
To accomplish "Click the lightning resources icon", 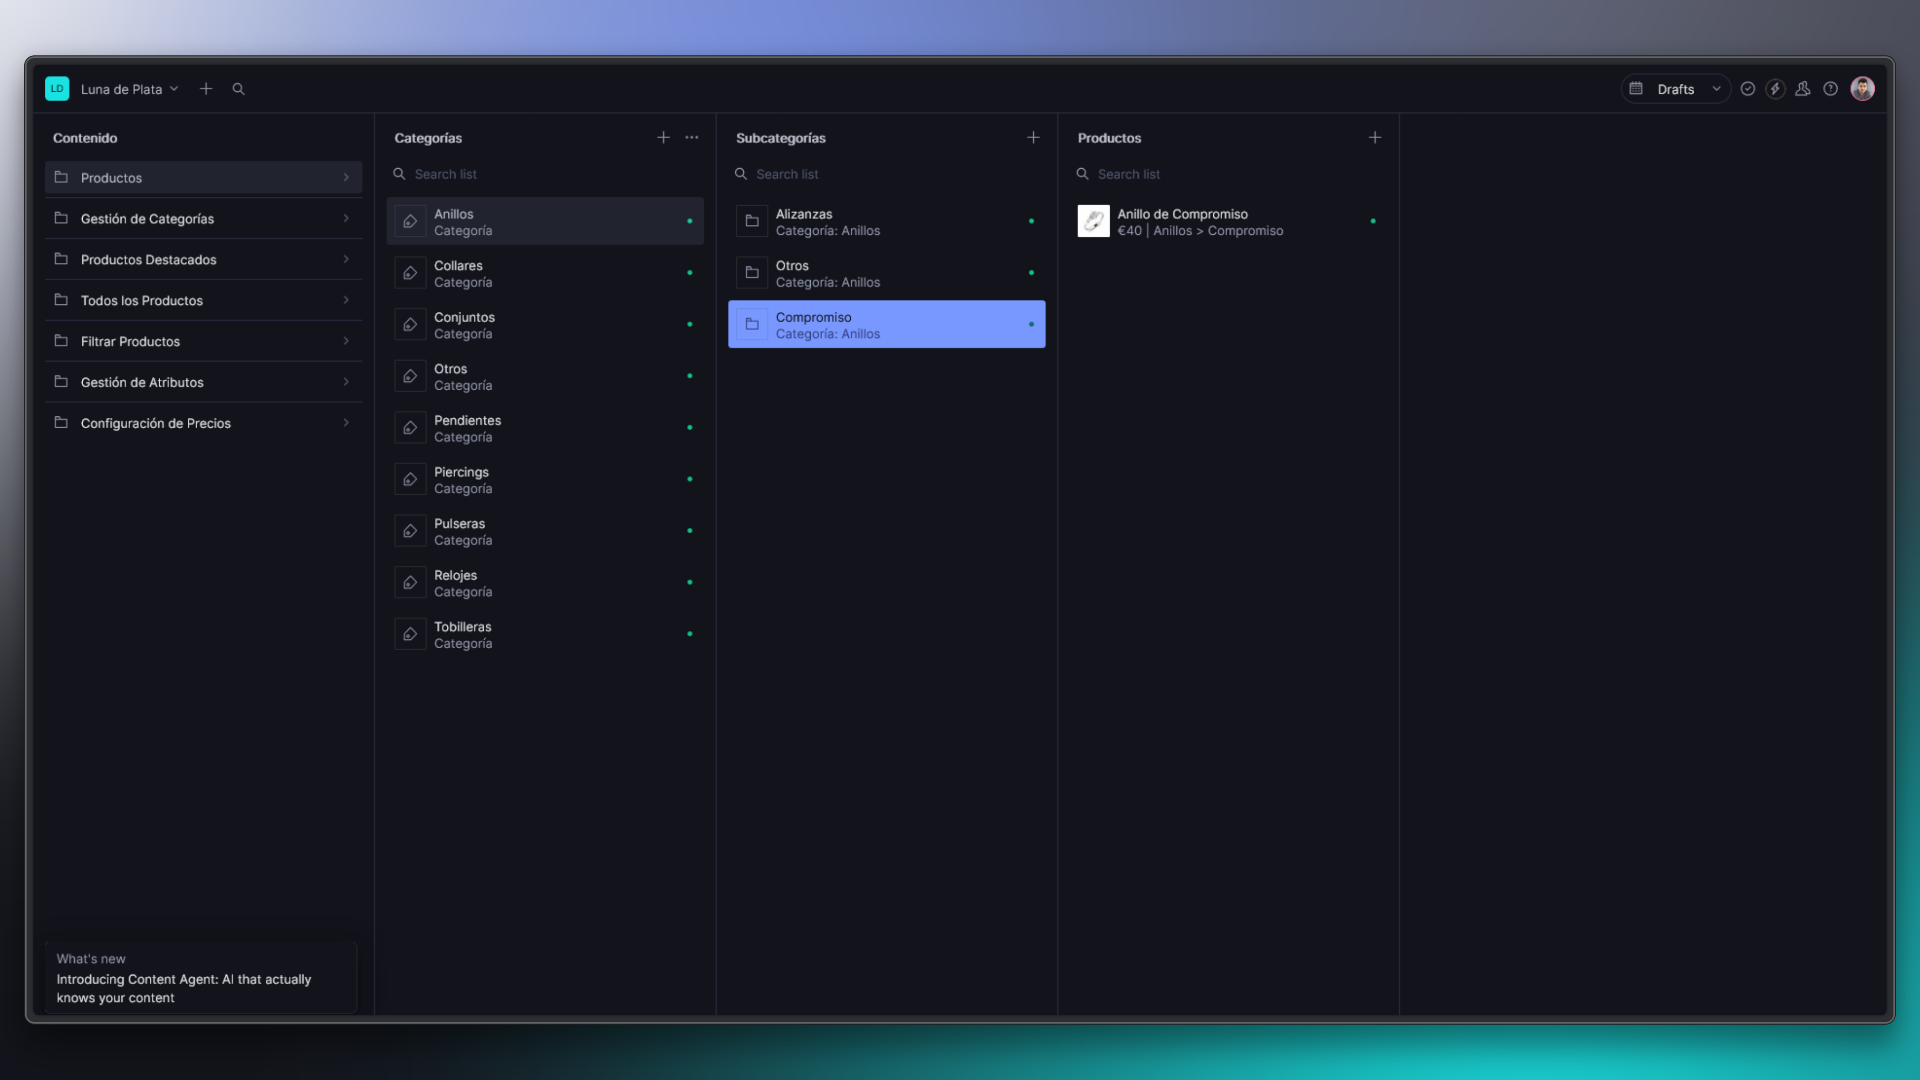I will (1775, 89).
